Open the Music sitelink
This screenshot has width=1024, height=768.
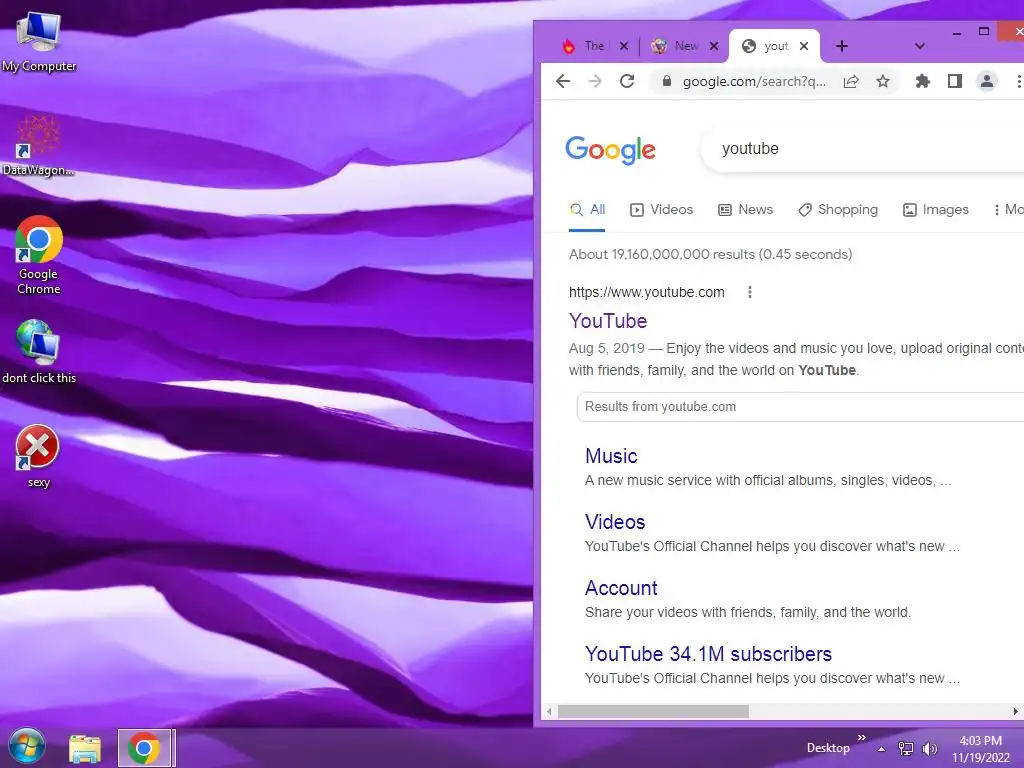pos(611,456)
